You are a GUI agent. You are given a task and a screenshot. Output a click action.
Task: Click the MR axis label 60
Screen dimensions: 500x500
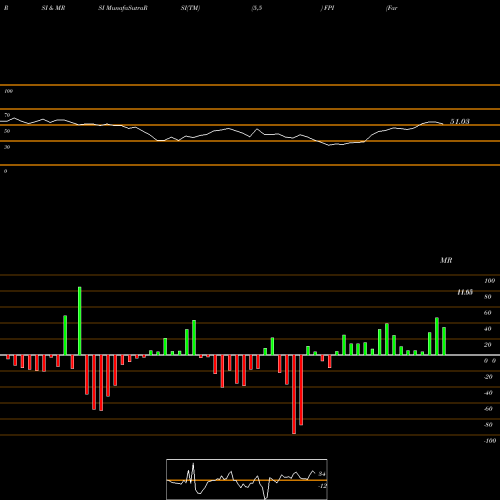(x=488, y=313)
